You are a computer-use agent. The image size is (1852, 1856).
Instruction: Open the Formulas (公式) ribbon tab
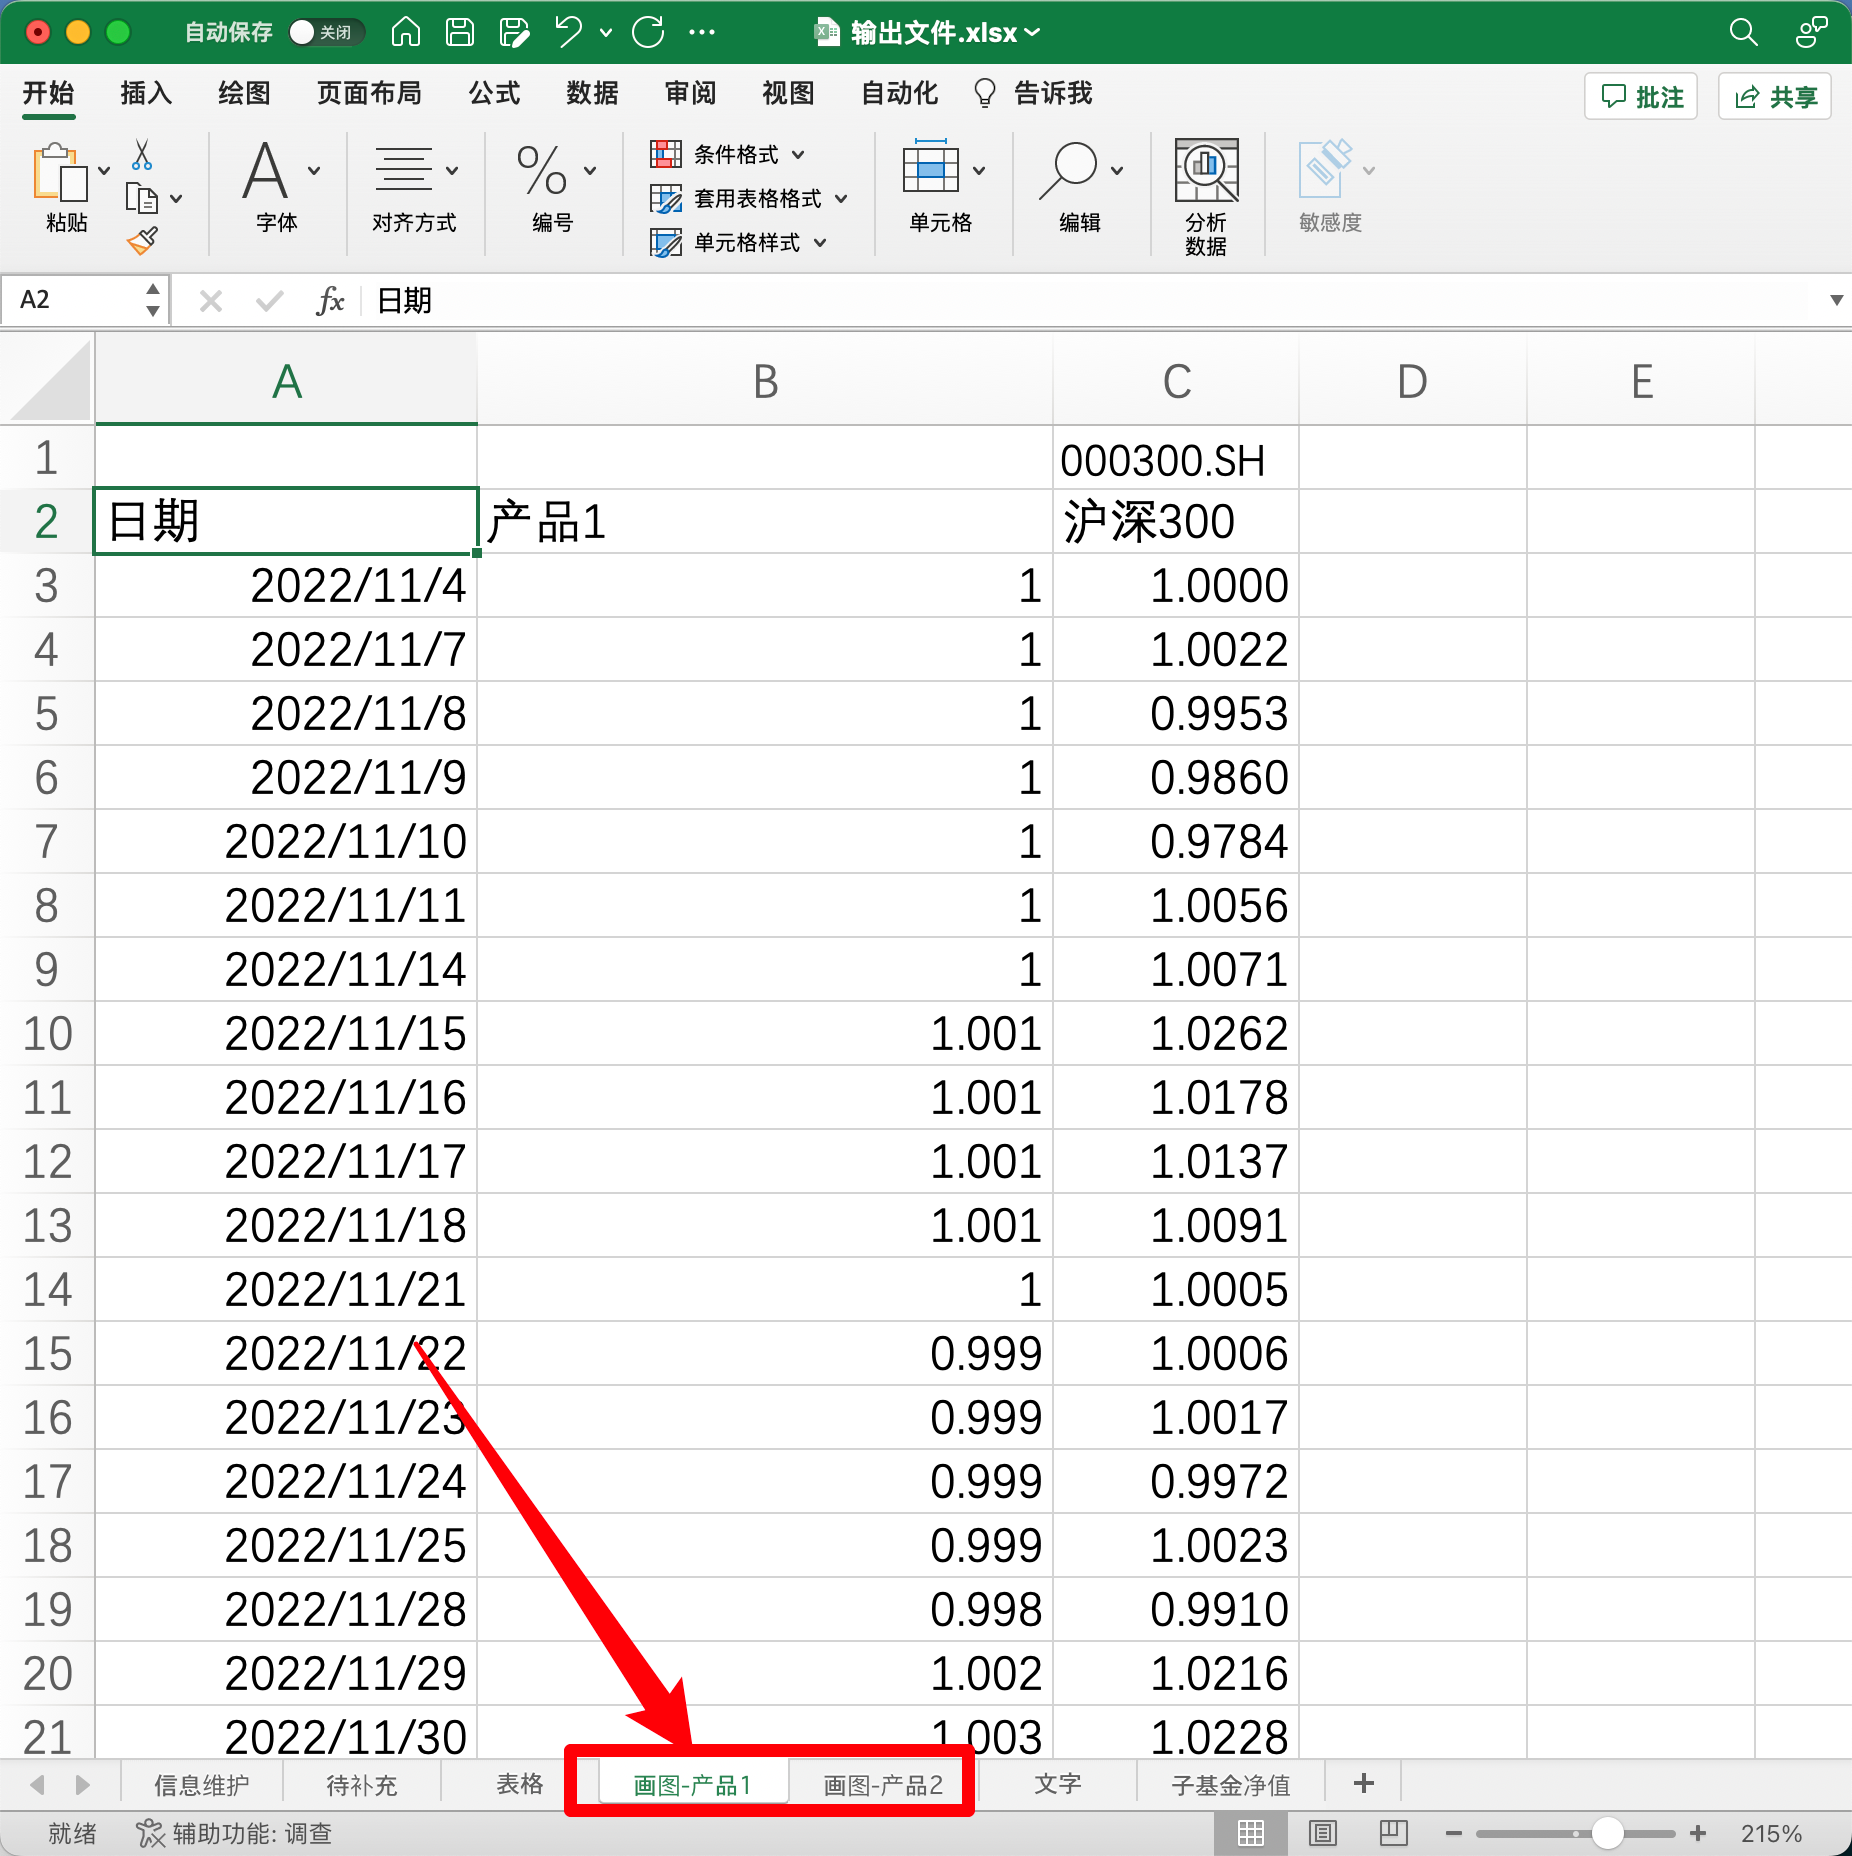click(x=494, y=93)
